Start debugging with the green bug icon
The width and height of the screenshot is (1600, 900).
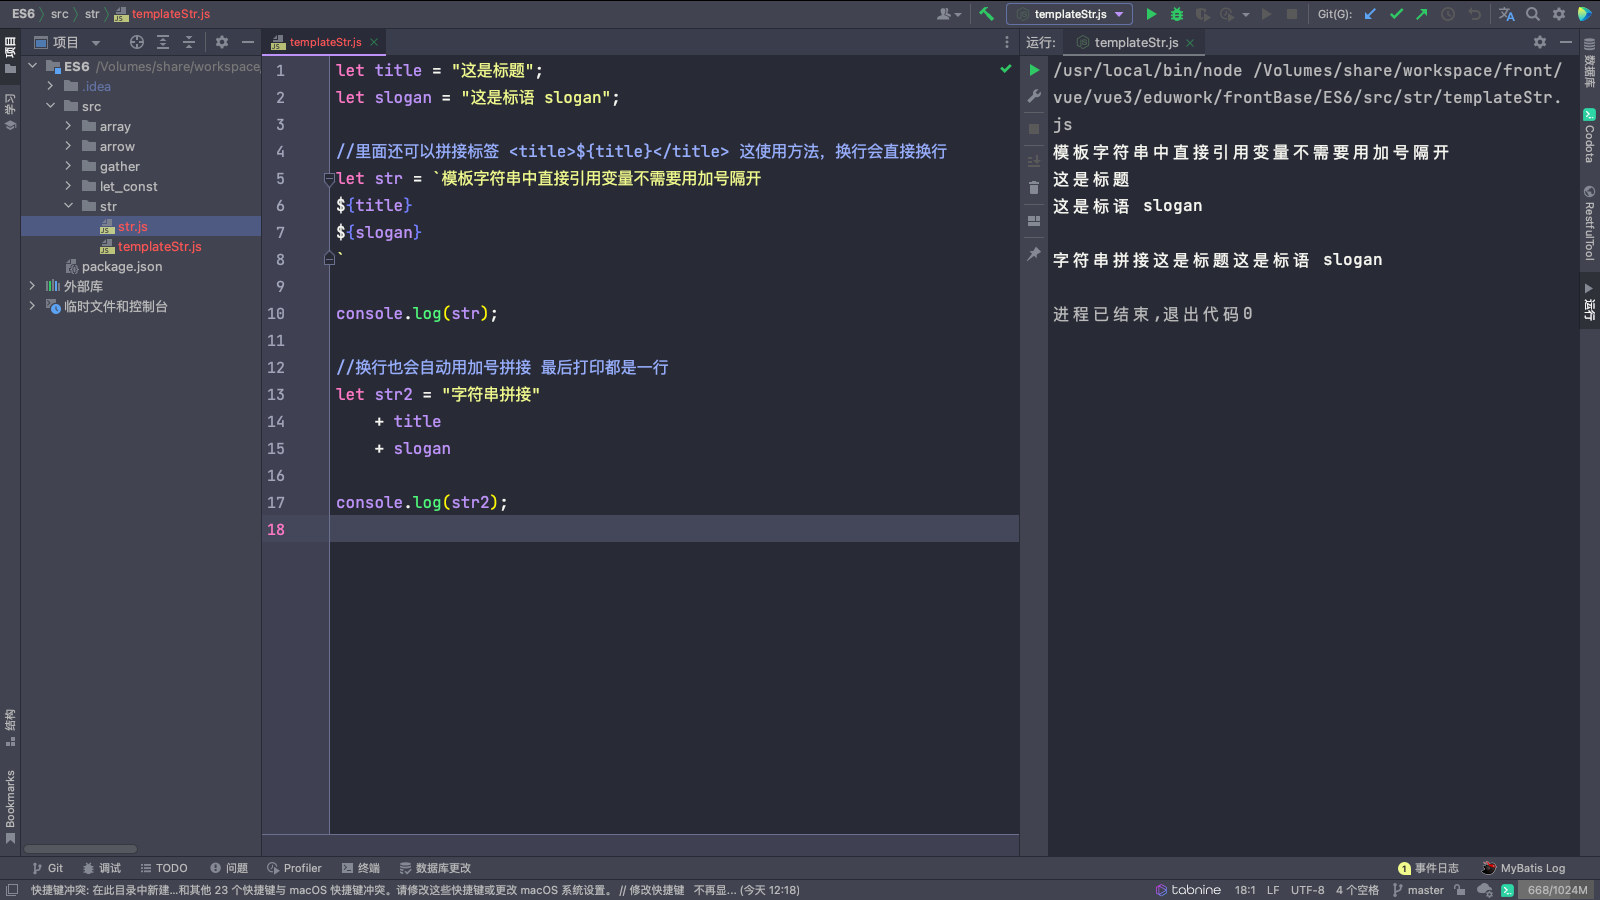(x=1177, y=14)
